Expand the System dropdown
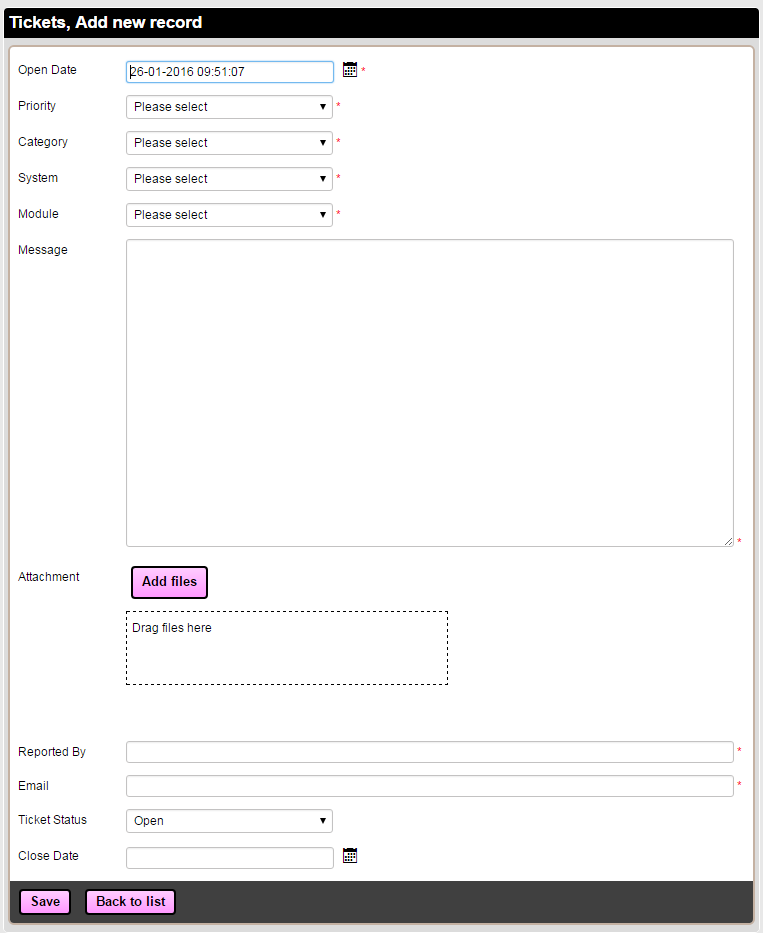This screenshot has width=763, height=933. pos(229,179)
